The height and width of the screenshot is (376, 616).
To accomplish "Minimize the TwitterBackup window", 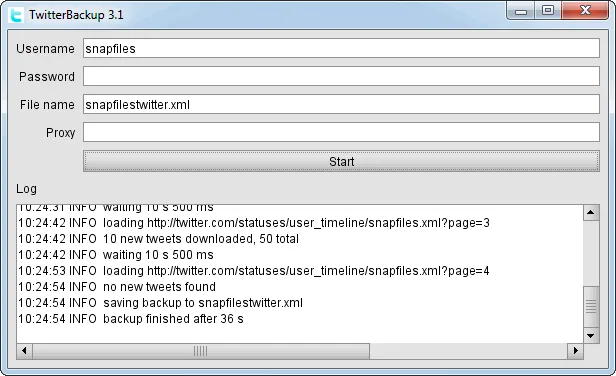I will 521,11.
